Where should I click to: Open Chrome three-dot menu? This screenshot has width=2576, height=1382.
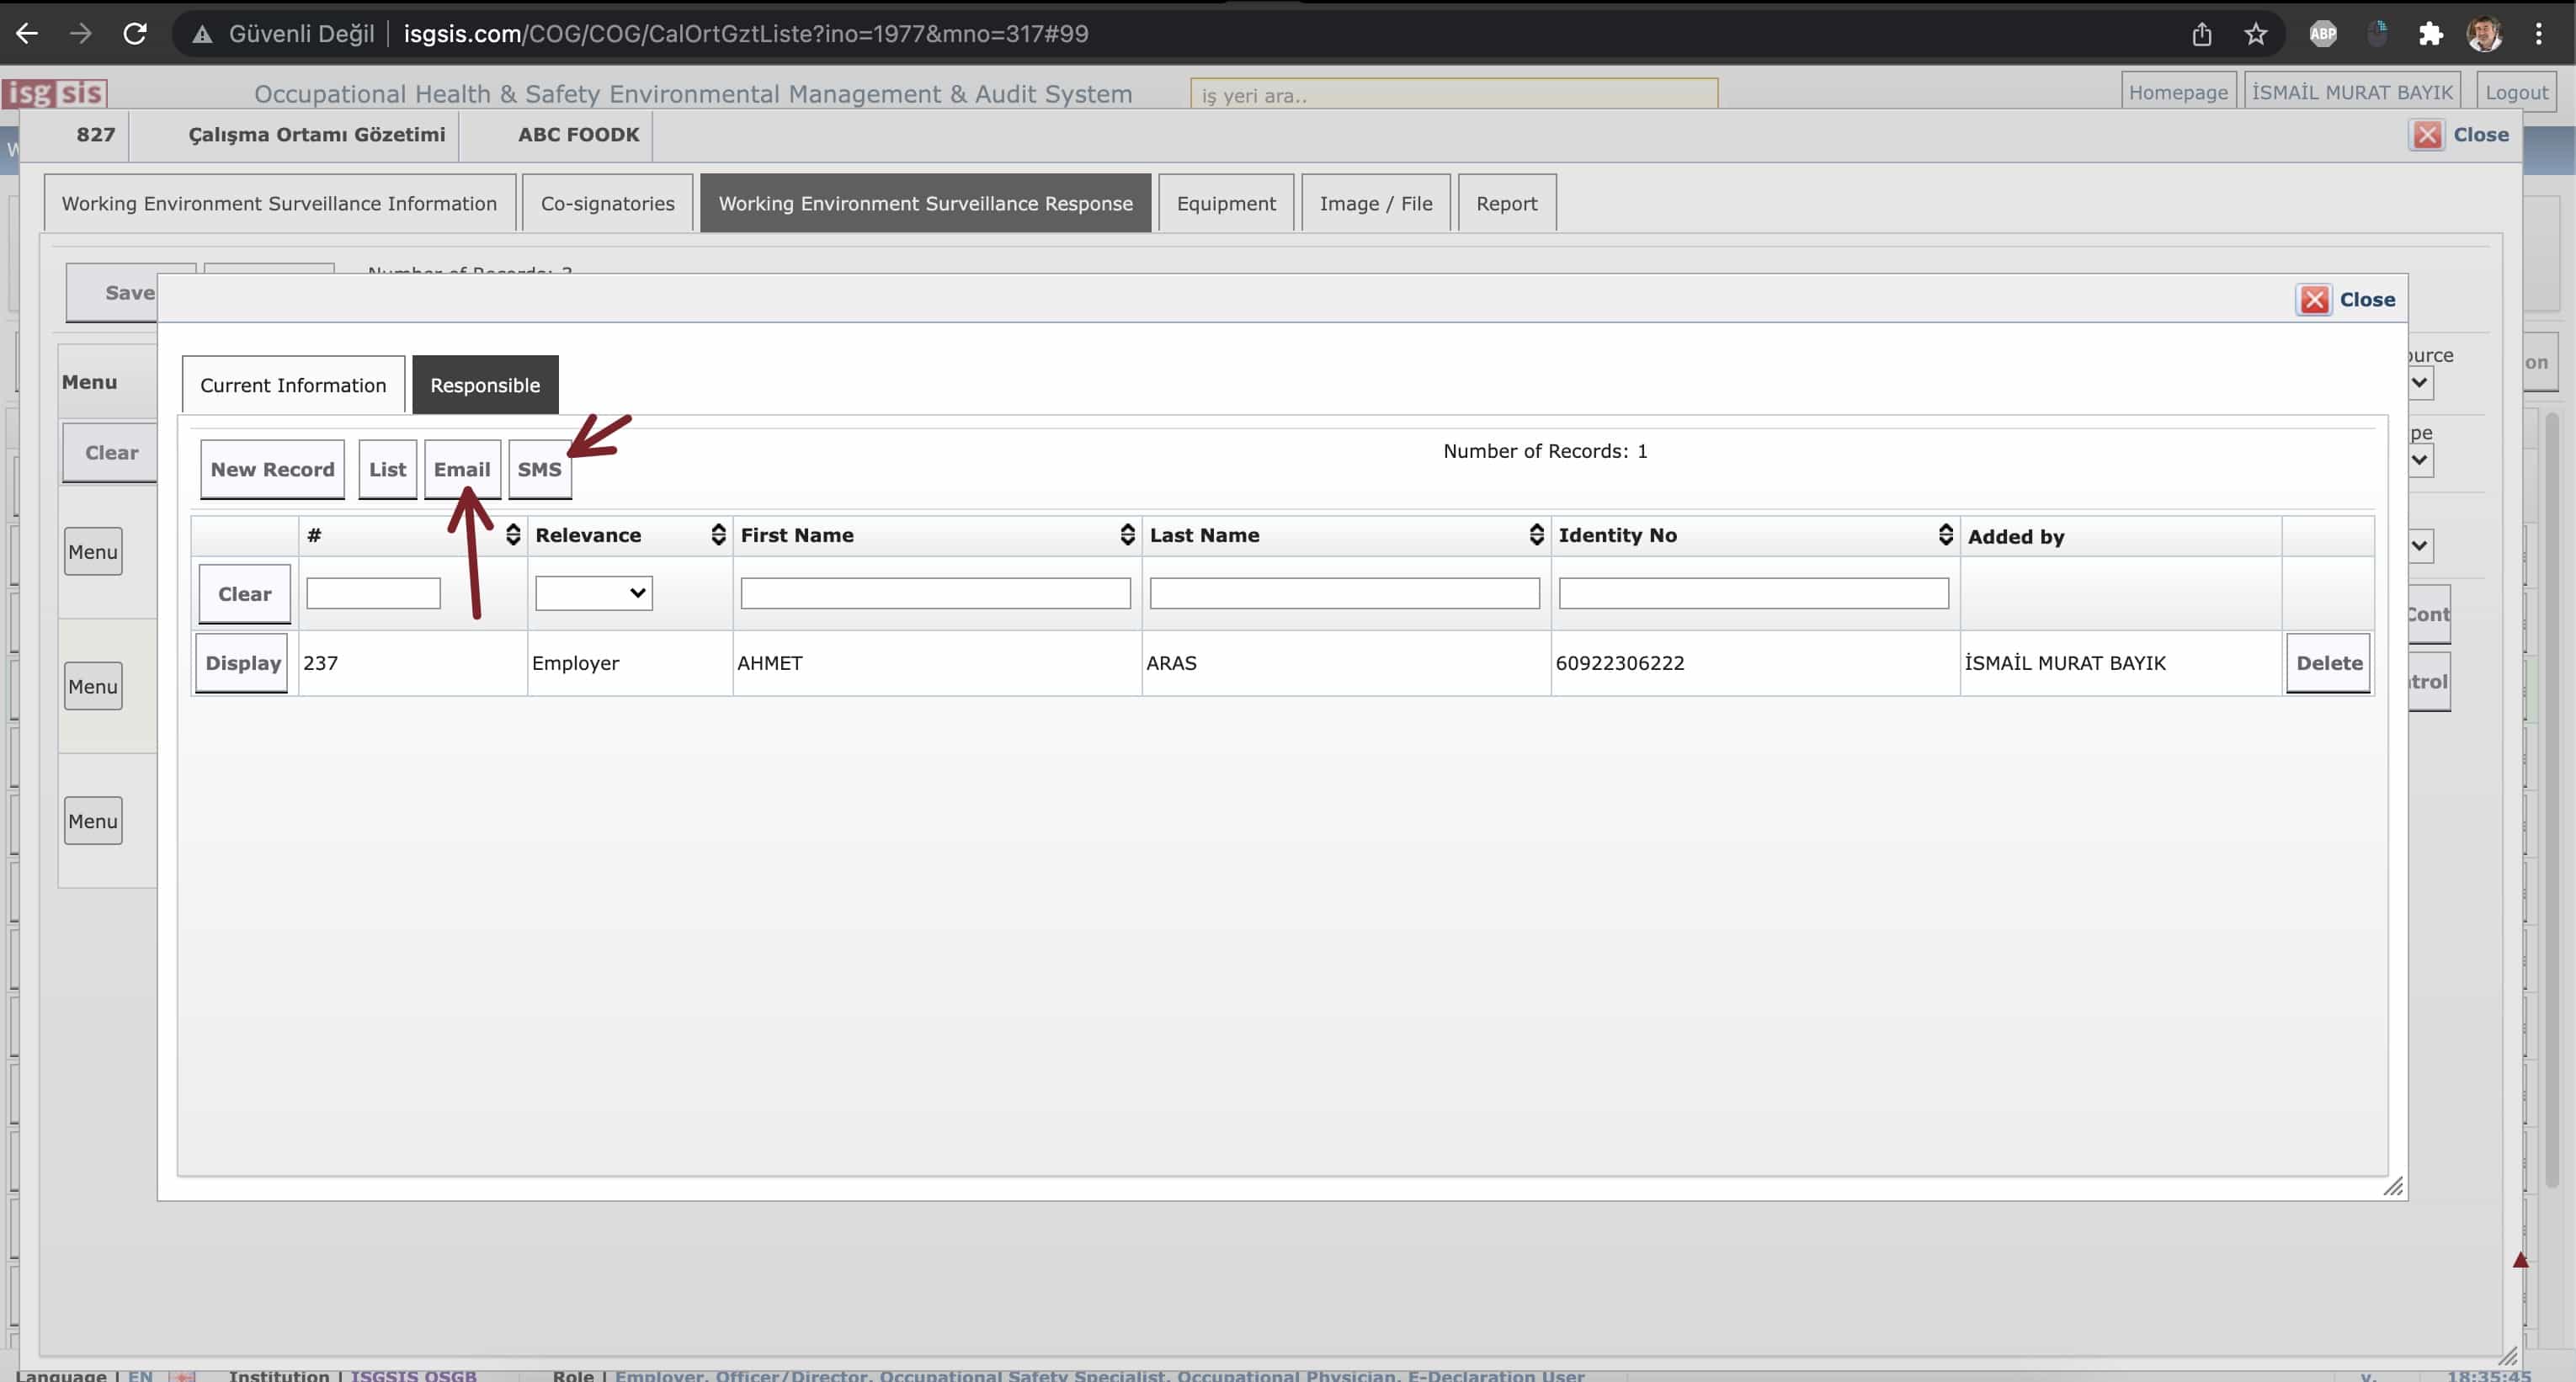pyautogui.click(x=2538, y=34)
